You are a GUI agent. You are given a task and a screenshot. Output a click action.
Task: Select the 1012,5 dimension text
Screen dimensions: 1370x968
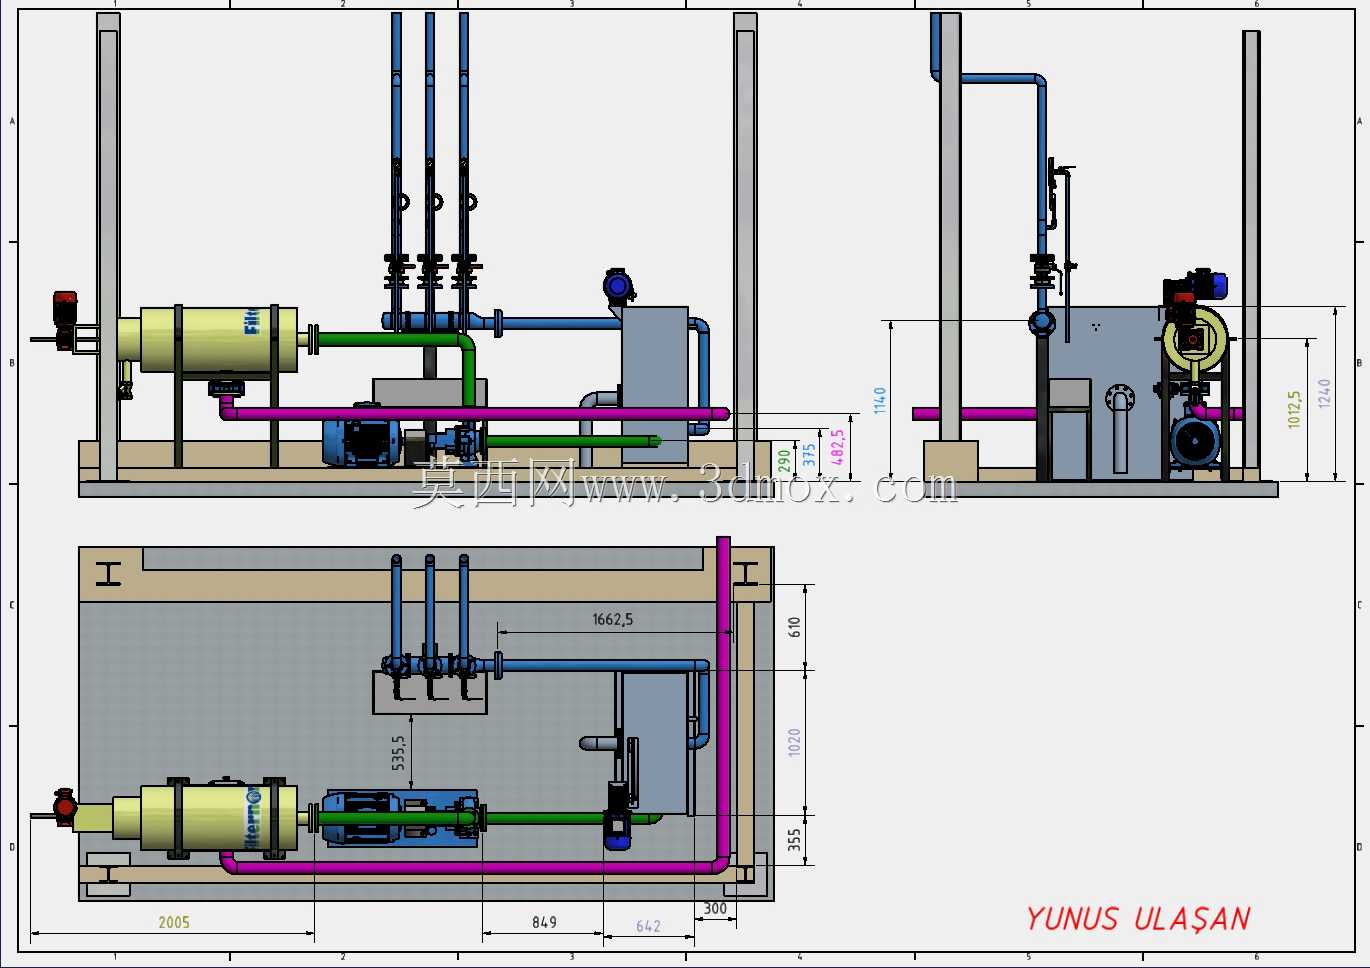tap(1294, 409)
